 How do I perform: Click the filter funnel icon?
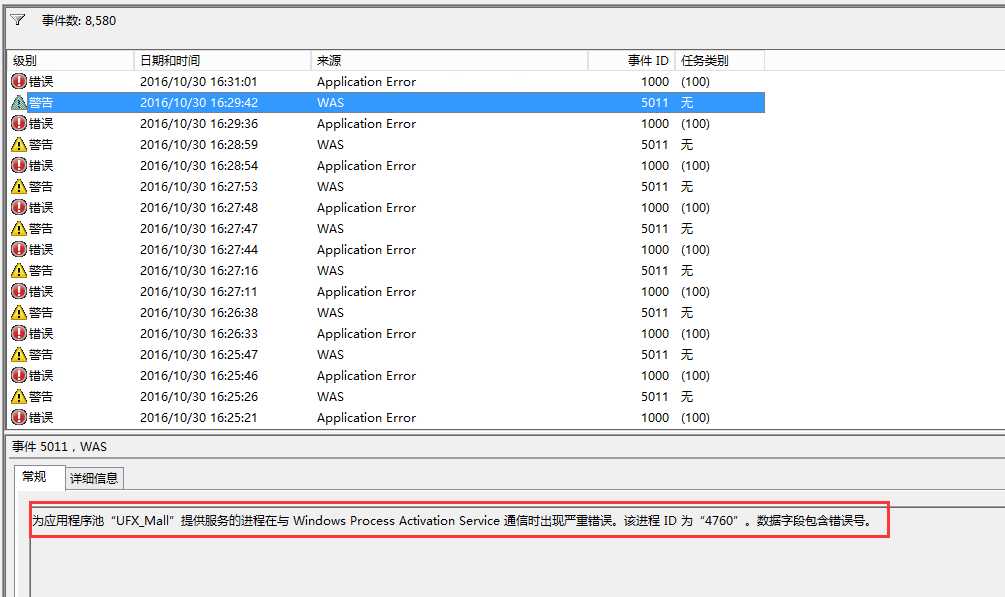pos(18,20)
